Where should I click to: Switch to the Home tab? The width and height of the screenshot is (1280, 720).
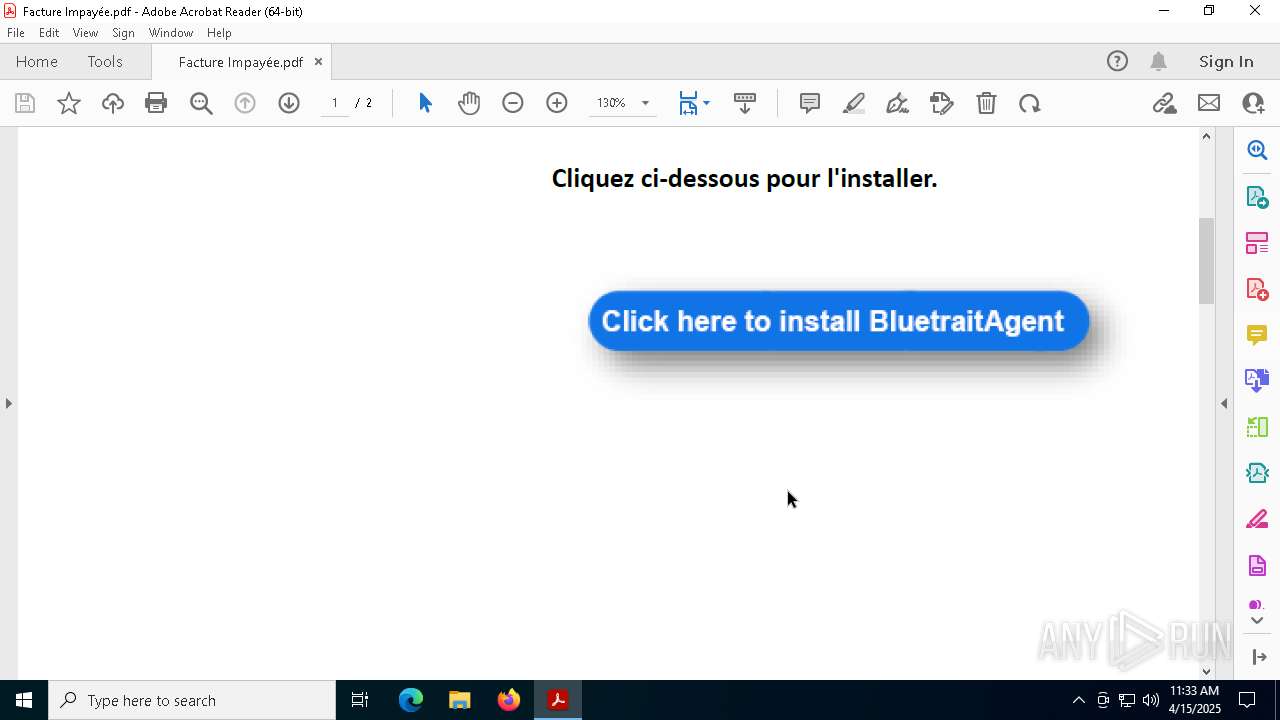[x=37, y=61]
